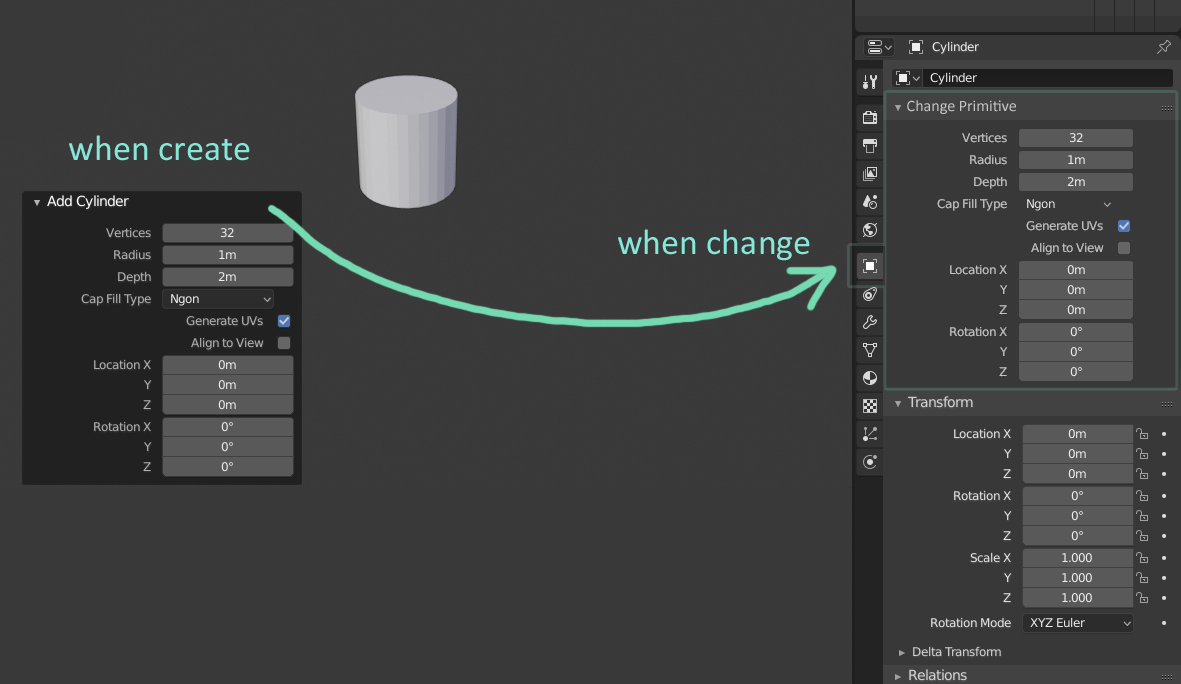Click the Cylinder object name field
The image size is (1181, 684).
click(x=1048, y=78)
